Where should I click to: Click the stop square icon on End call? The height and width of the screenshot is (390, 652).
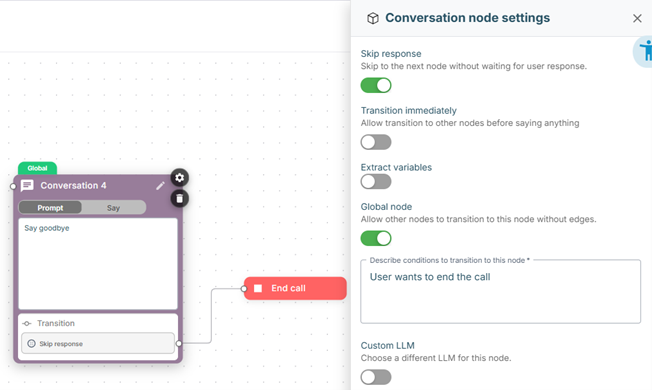(x=258, y=288)
